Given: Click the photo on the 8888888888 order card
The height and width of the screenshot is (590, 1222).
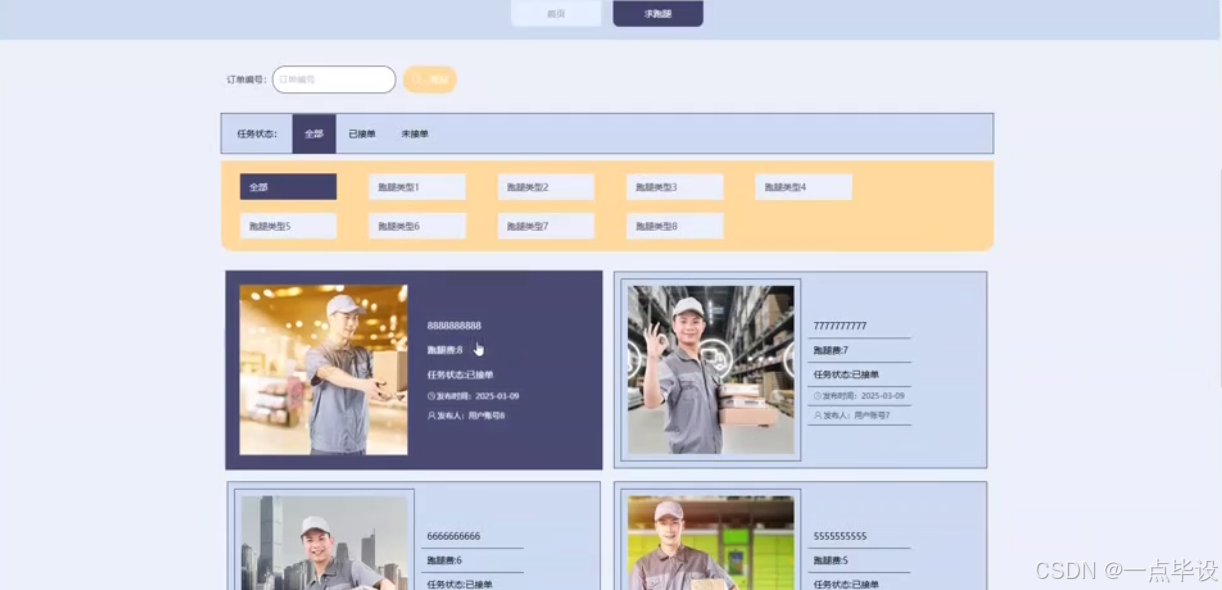Looking at the screenshot, I should click(x=324, y=369).
